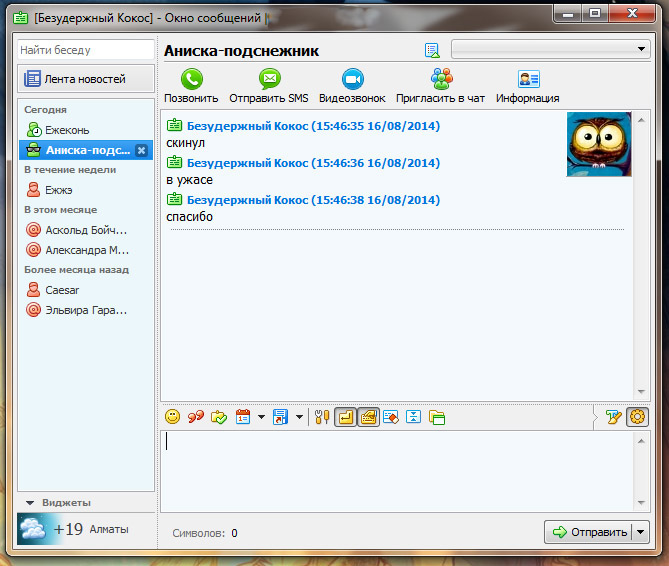Click the green phone Call icon
The image size is (669, 566).
pos(192,79)
